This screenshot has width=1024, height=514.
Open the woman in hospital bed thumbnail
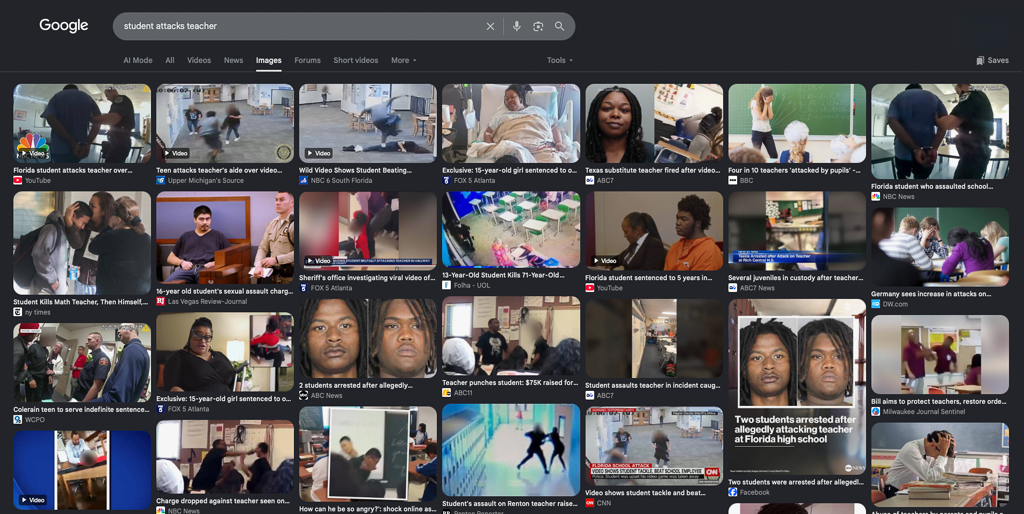coord(511,123)
